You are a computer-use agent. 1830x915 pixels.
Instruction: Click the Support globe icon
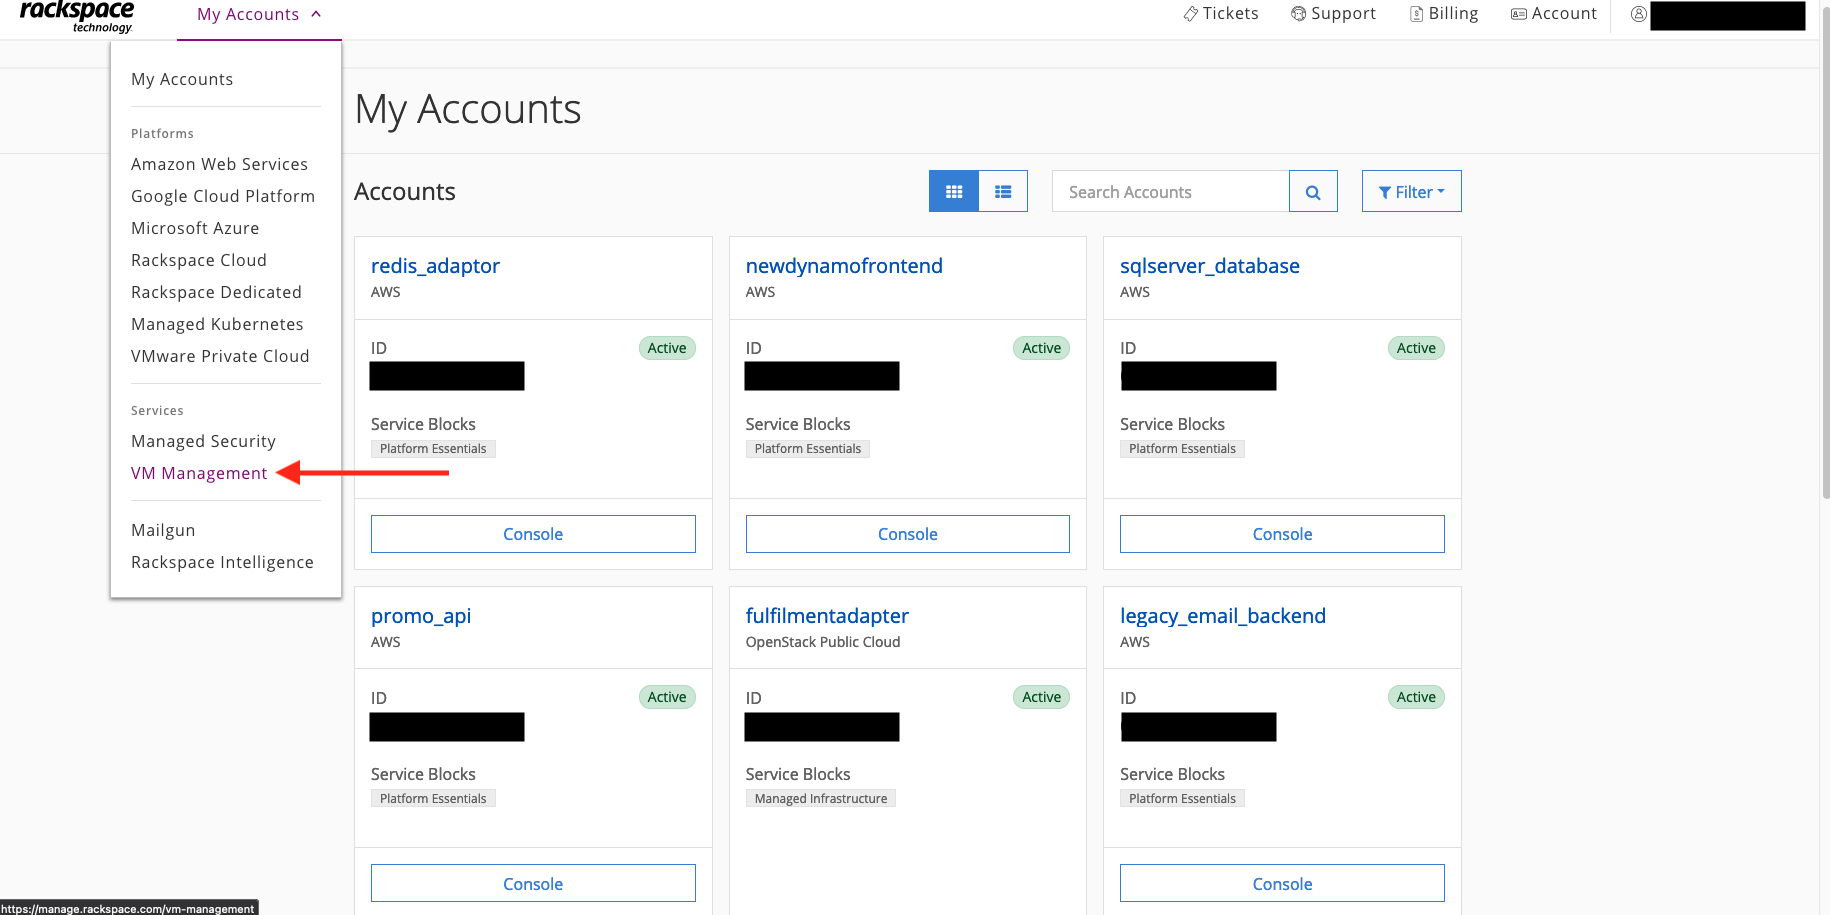tap(1298, 13)
